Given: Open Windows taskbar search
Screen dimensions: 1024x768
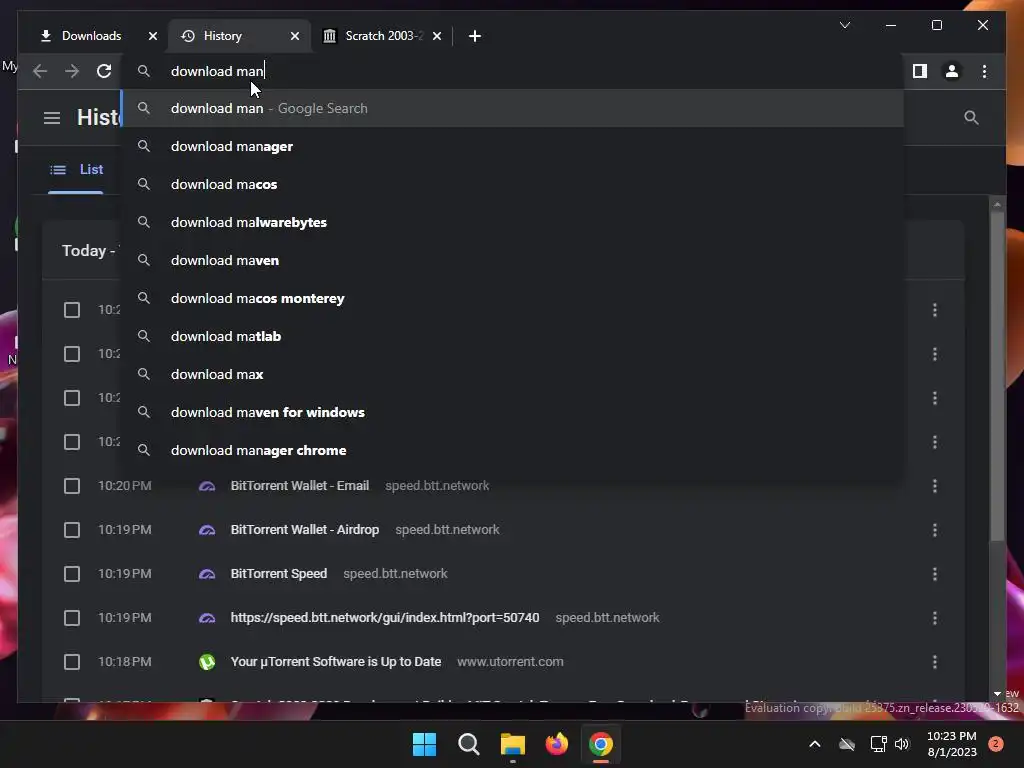Looking at the screenshot, I should pos(468,744).
